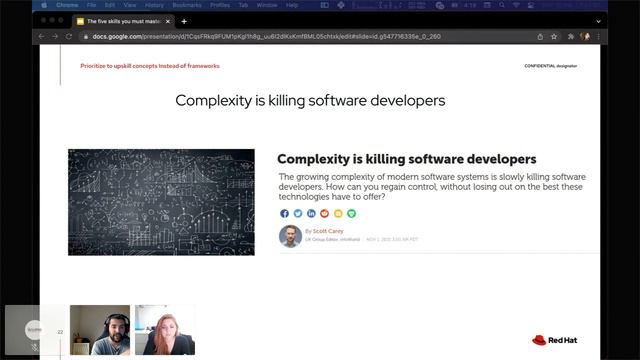Screen dimensions: 640x360
Task: Open the History menu
Action: [x=154, y=5]
